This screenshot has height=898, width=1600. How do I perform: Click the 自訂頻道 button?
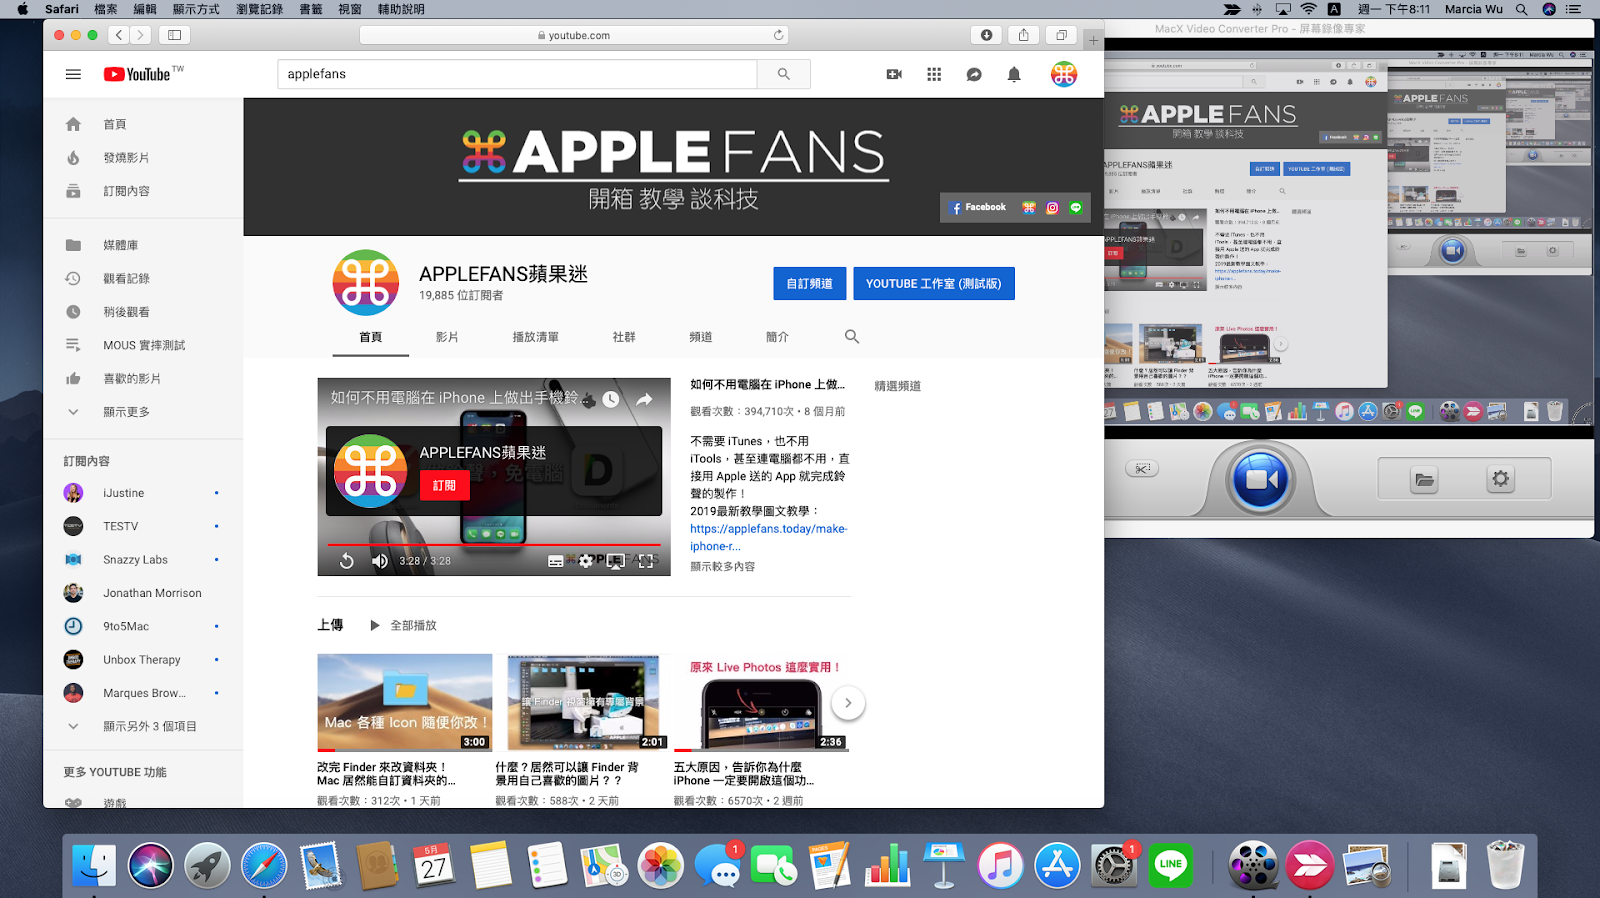809,284
